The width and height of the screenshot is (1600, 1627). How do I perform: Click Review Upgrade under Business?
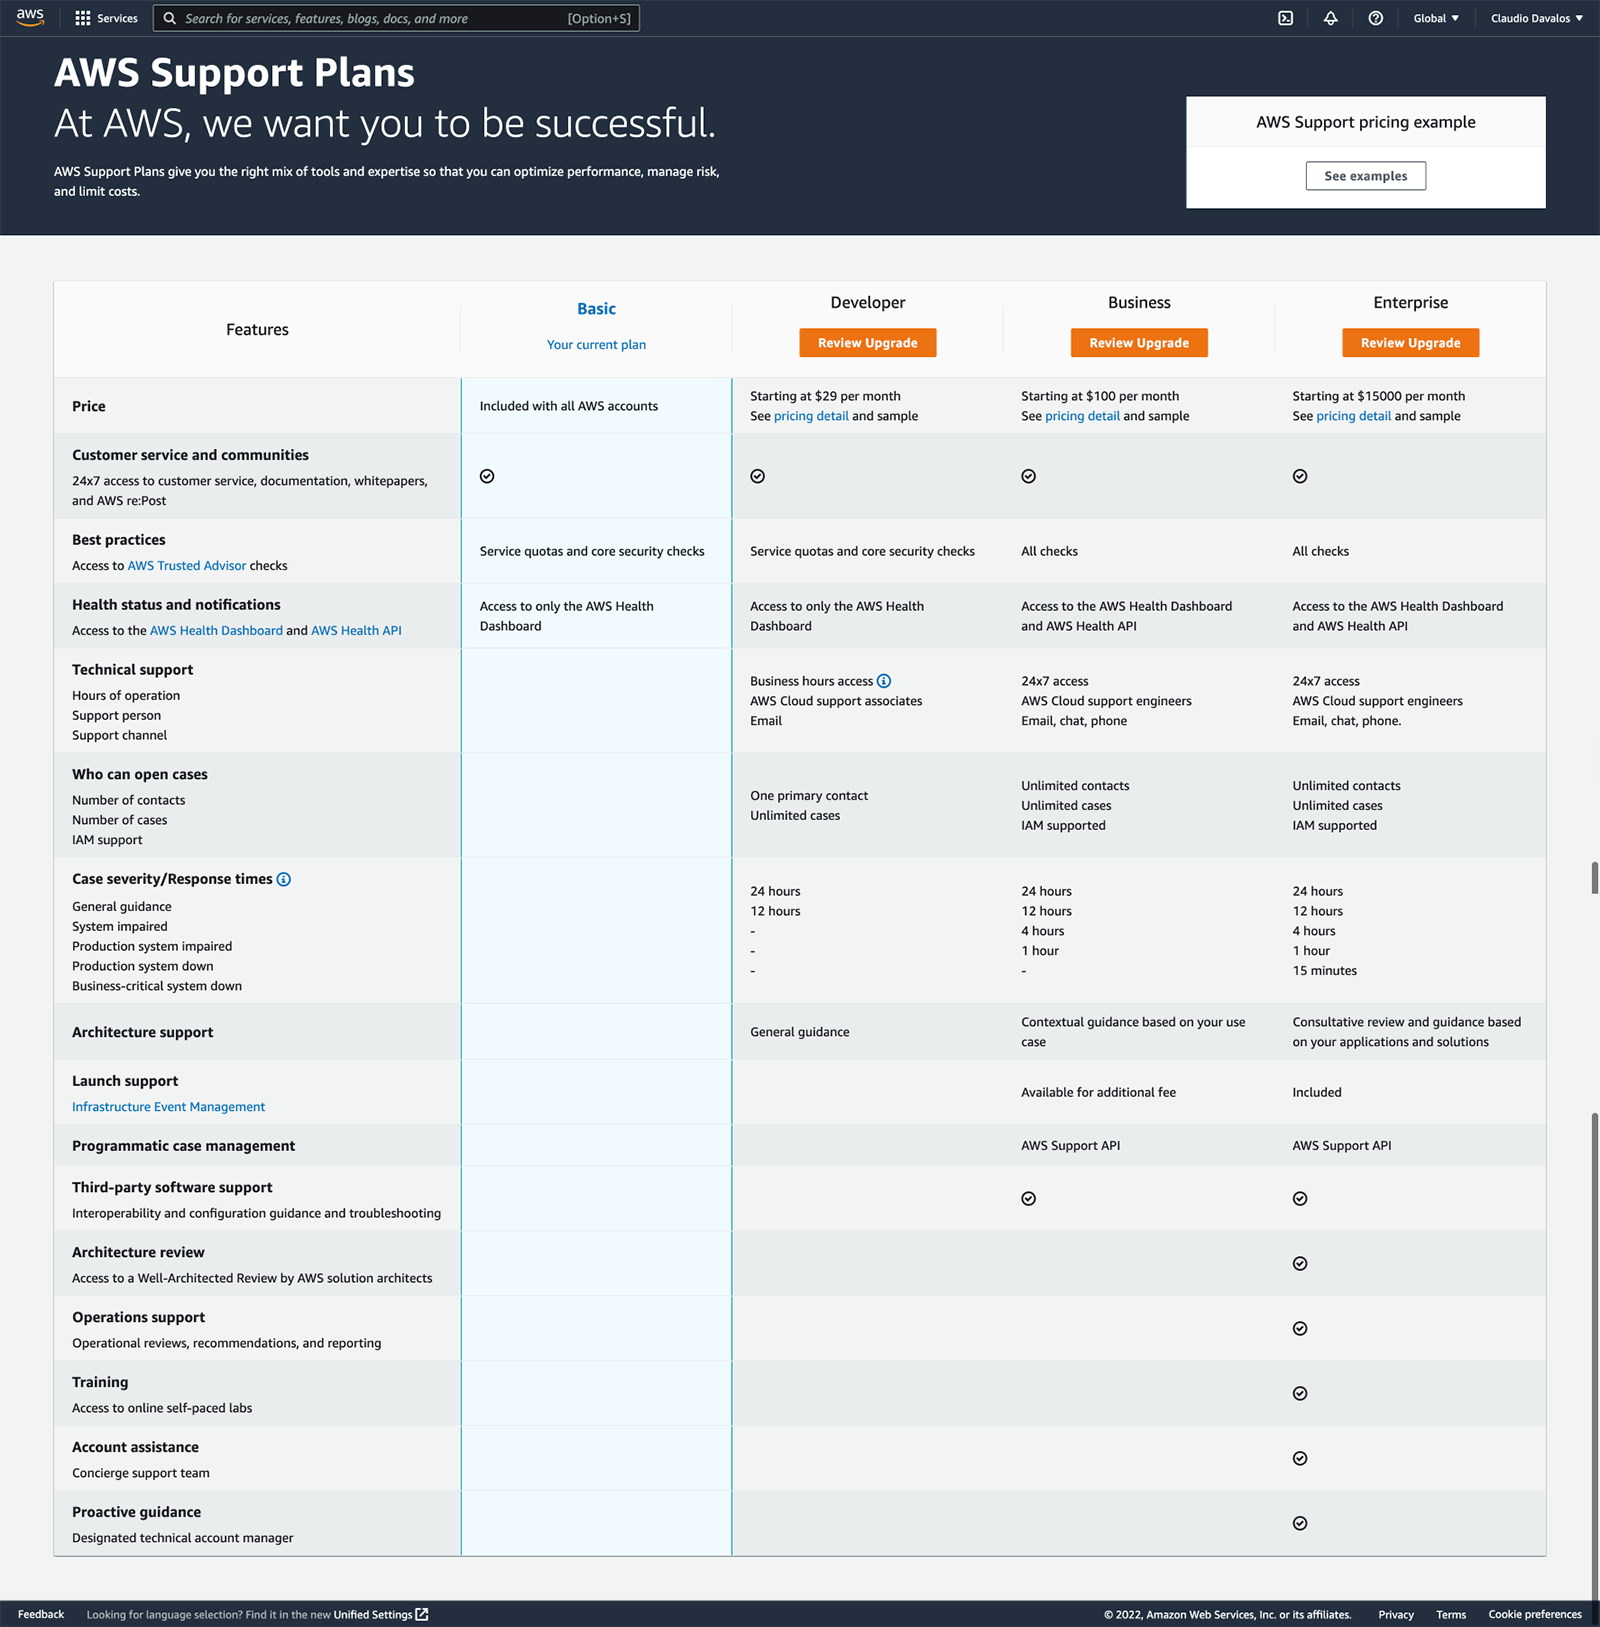1139,343
